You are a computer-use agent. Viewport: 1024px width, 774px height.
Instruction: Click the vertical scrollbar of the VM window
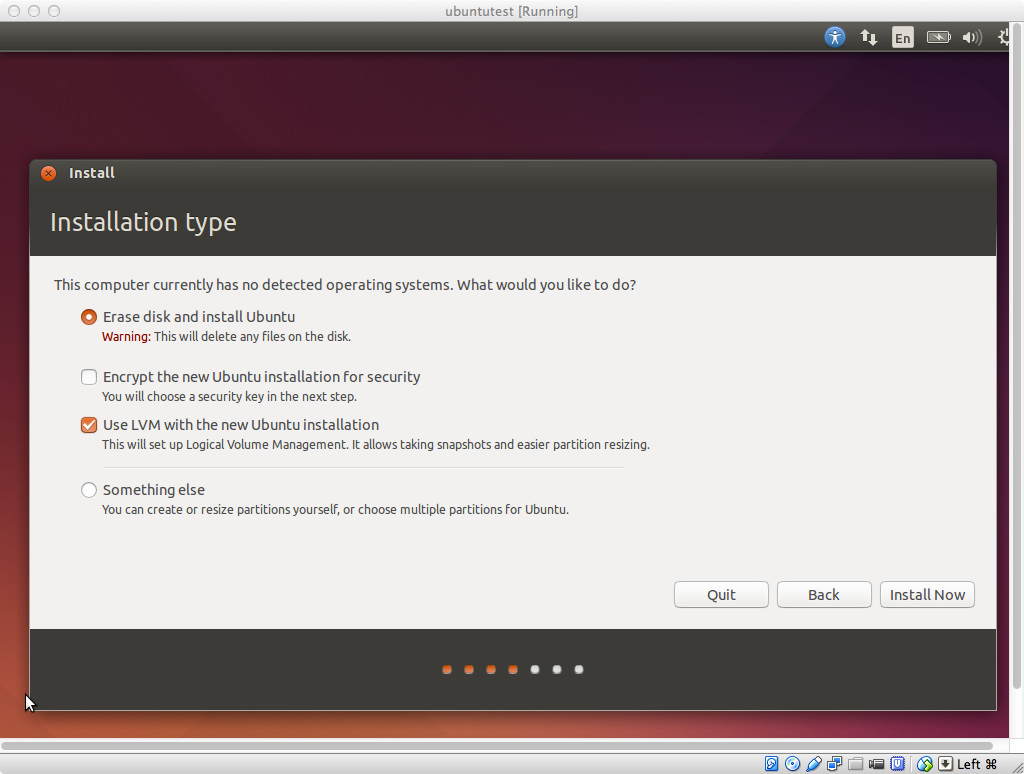1016,356
